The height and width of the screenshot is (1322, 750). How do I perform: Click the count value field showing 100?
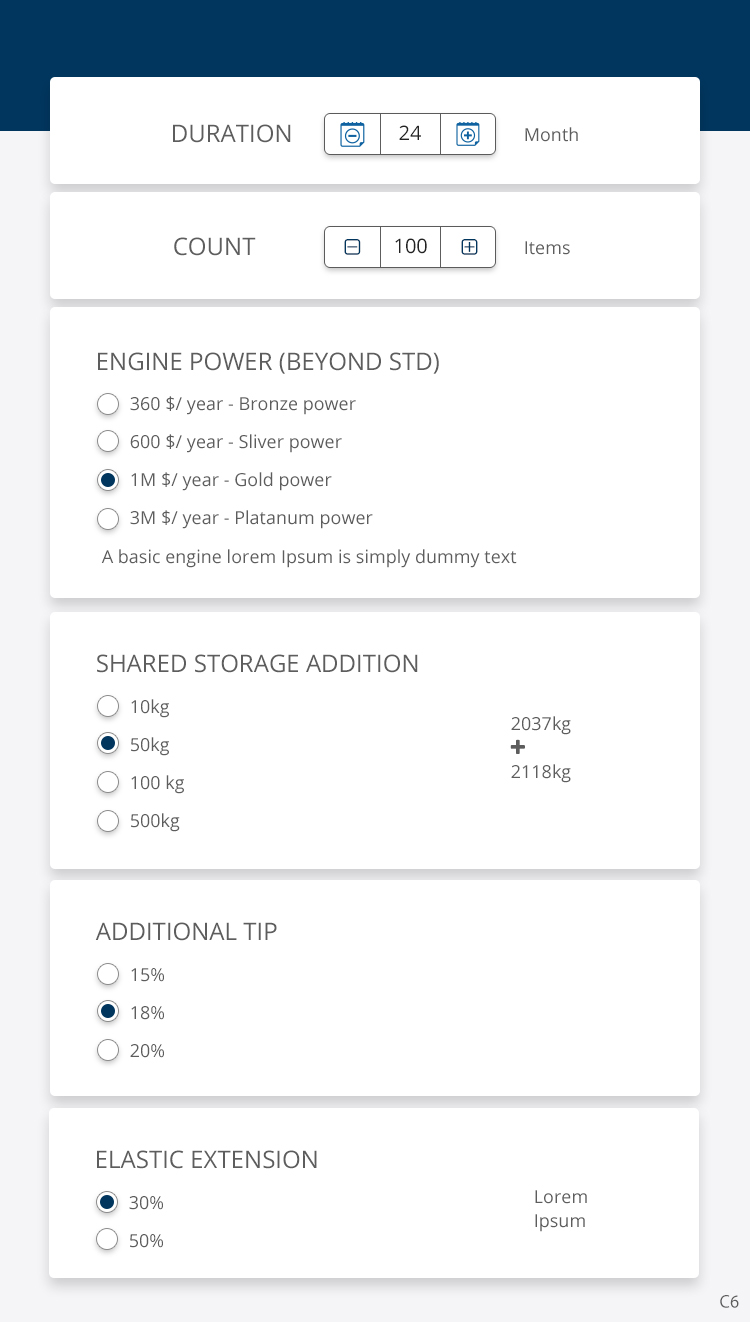click(x=410, y=247)
